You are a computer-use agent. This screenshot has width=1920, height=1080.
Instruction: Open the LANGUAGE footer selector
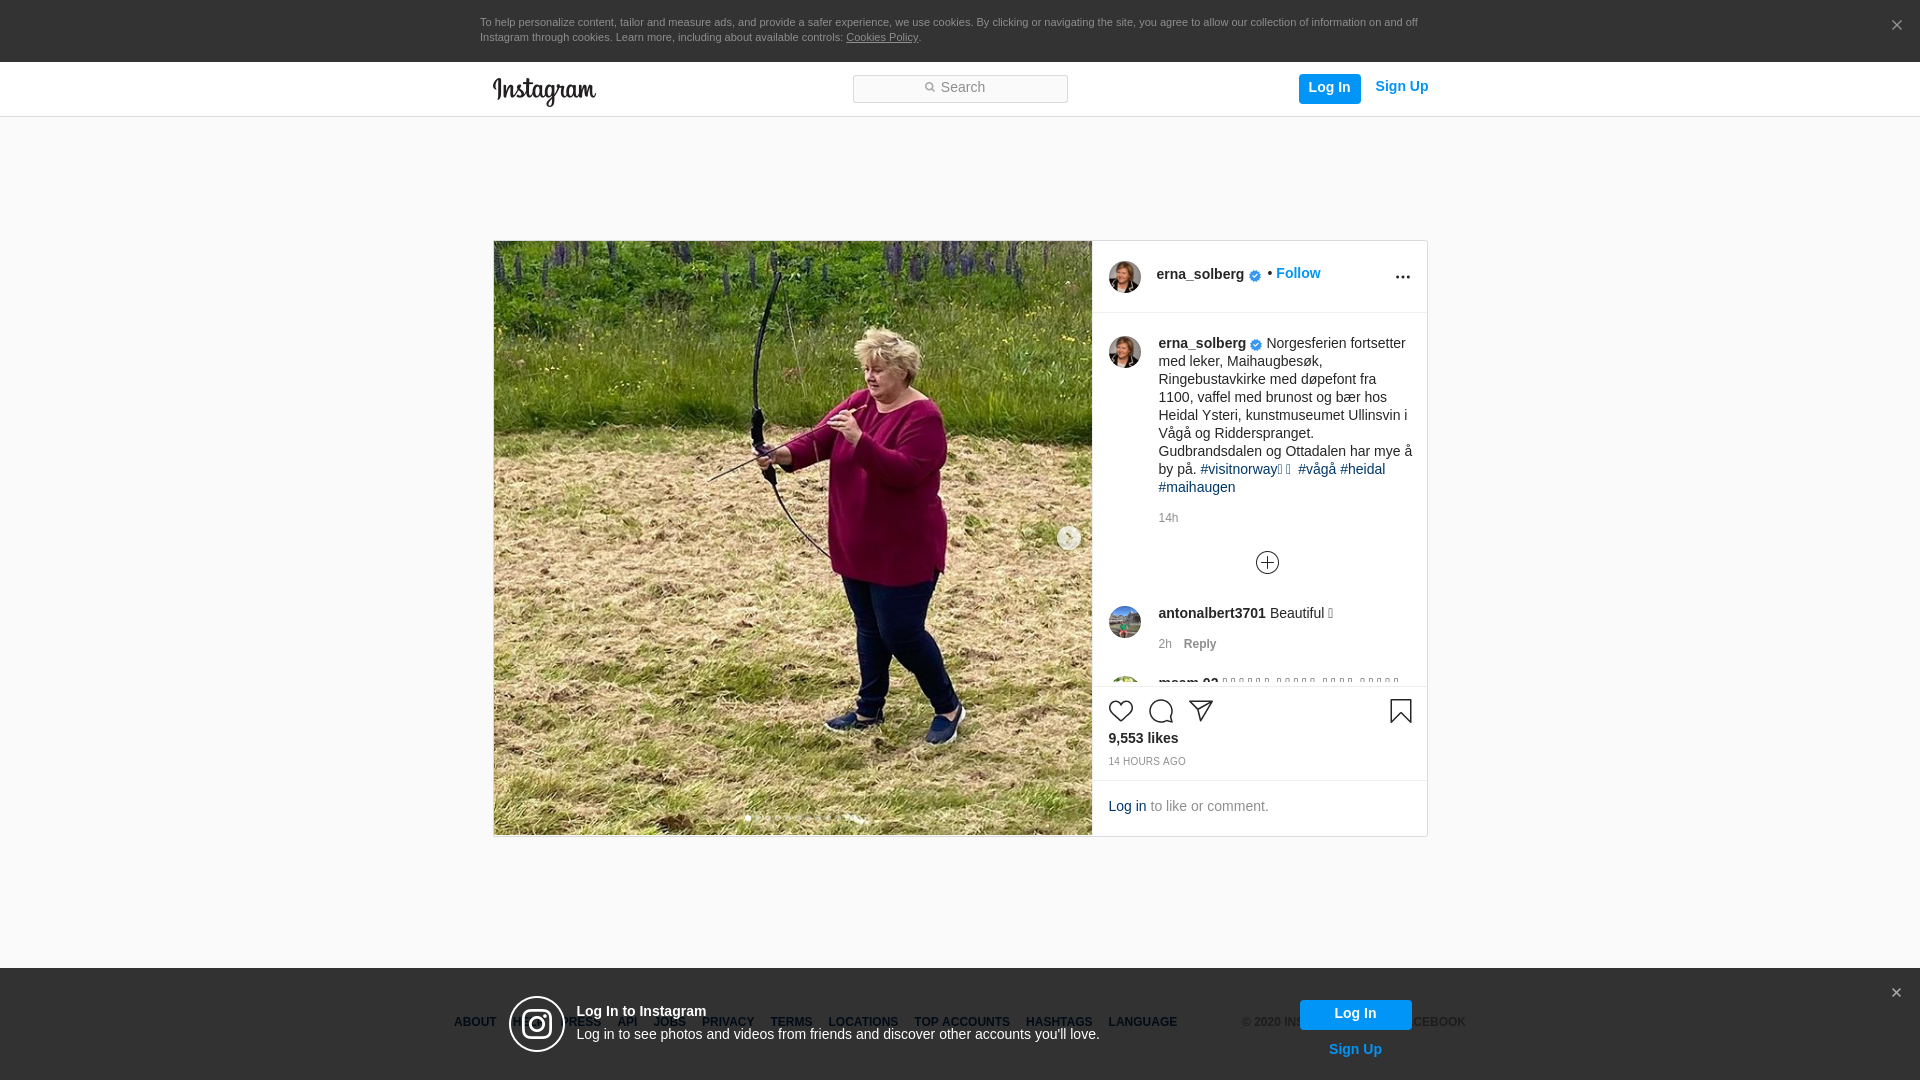(x=1143, y=1022)
